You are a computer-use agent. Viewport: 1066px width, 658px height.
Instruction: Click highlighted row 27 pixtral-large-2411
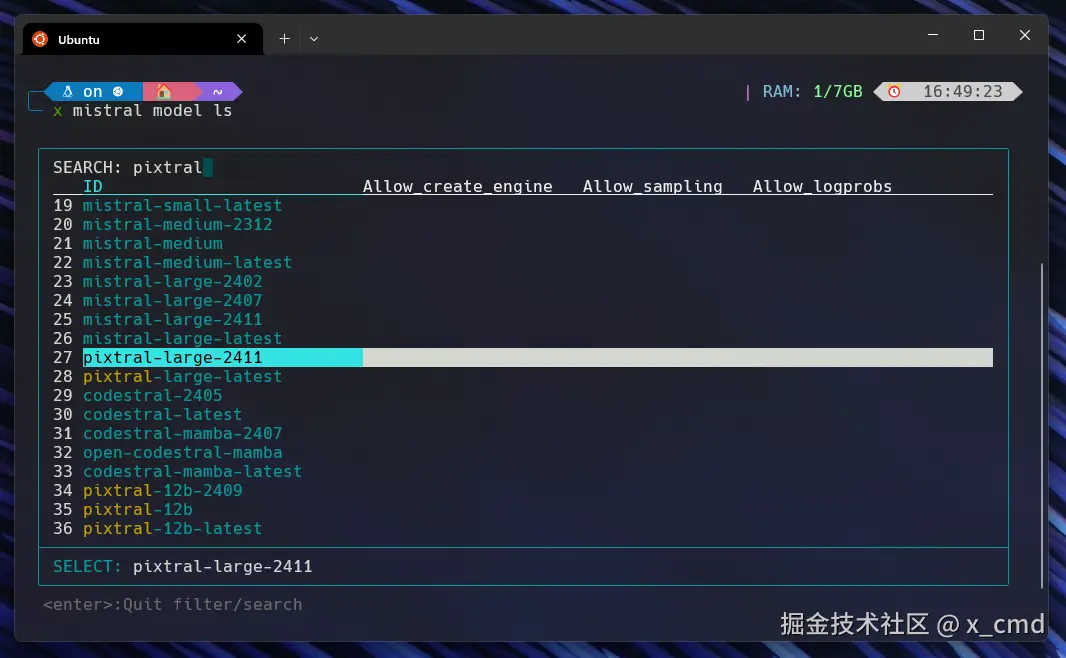point(523,358)
